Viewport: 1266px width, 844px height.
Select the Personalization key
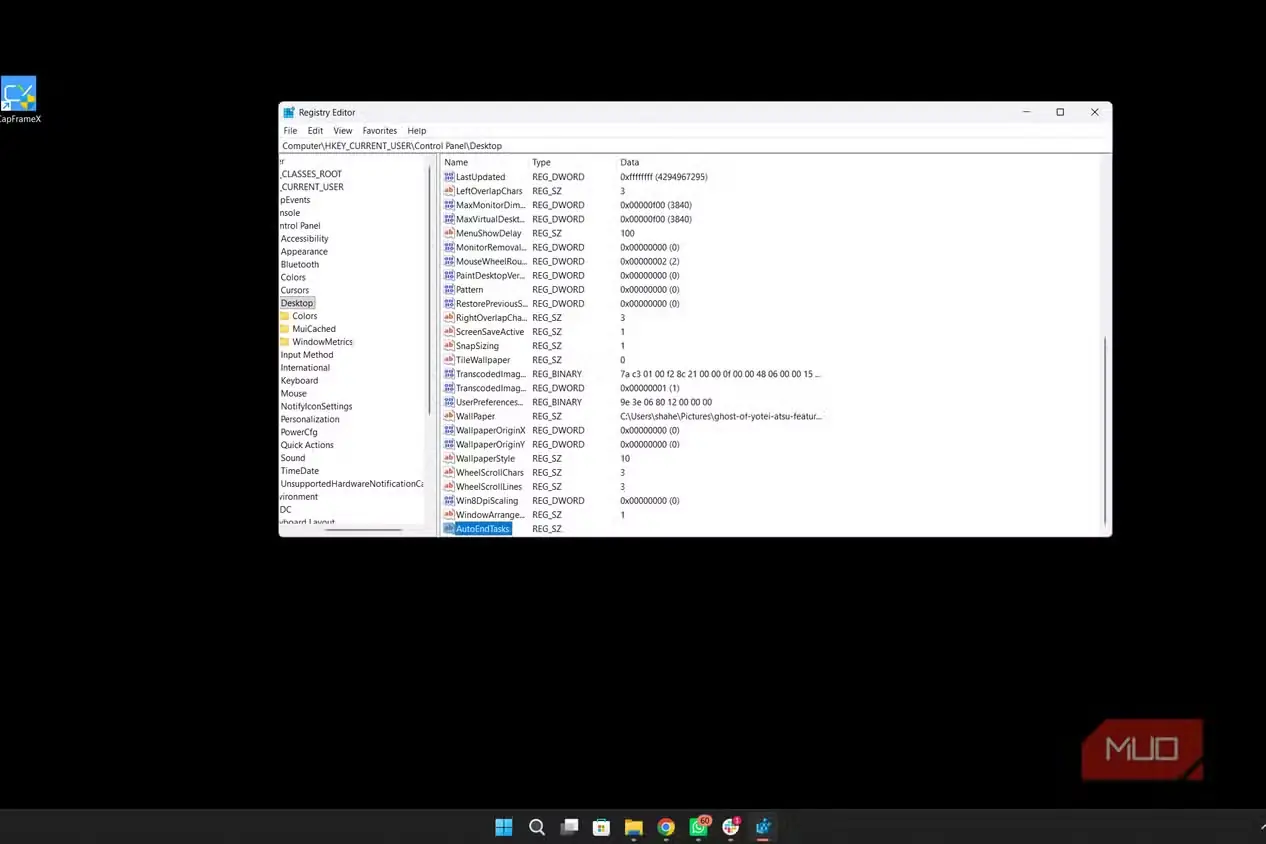[x=310, y=420]
